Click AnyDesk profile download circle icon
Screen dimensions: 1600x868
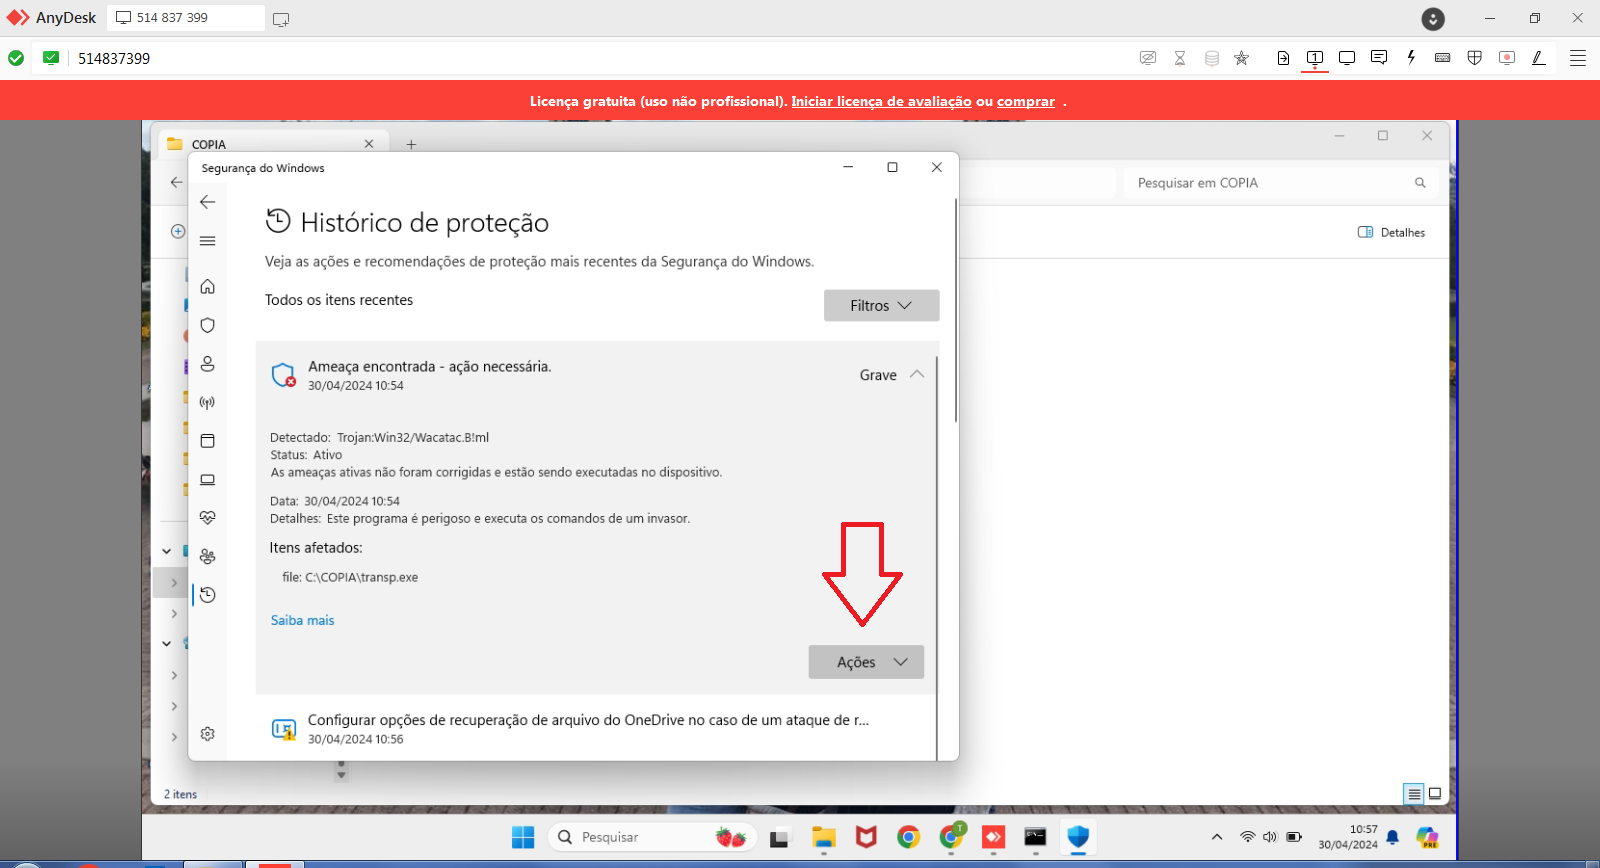pos(1433,19)
